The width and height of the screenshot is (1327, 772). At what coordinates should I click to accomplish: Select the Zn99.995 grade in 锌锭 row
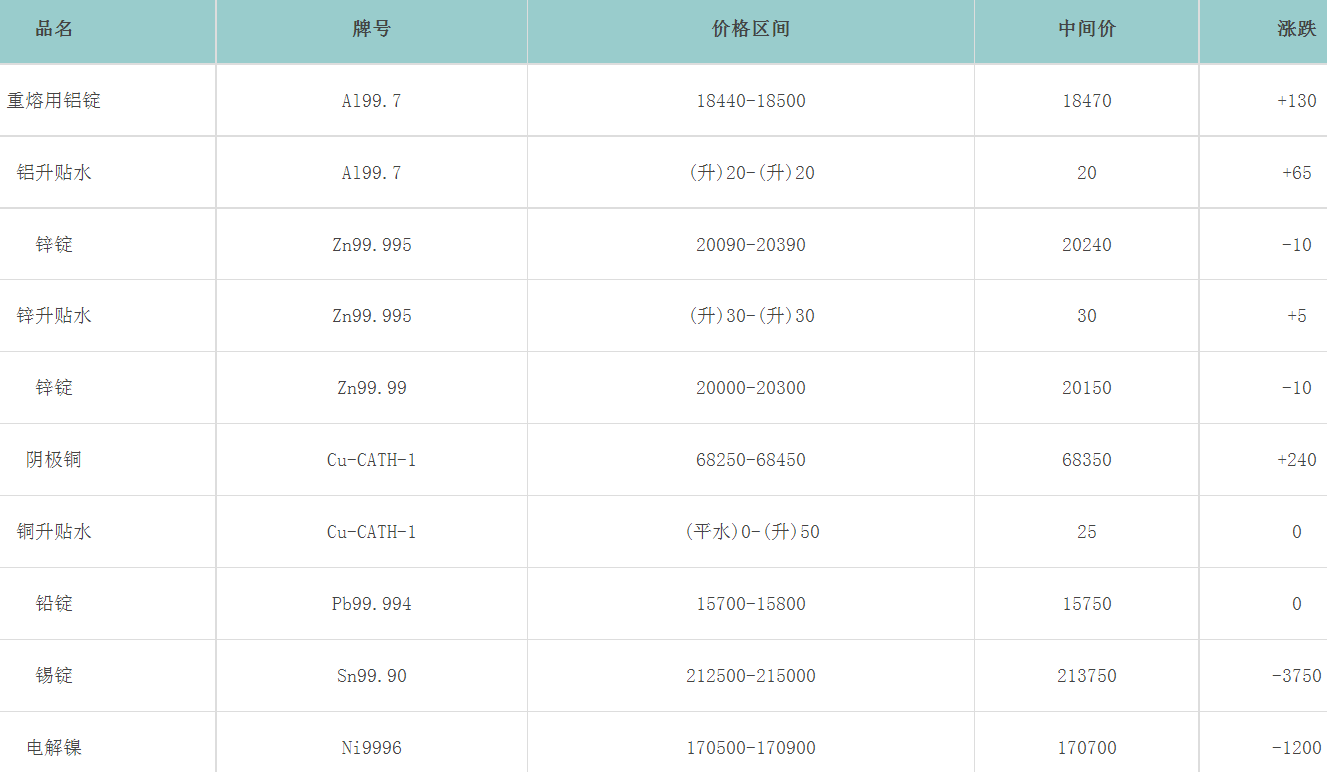click(x=371, y=245)
